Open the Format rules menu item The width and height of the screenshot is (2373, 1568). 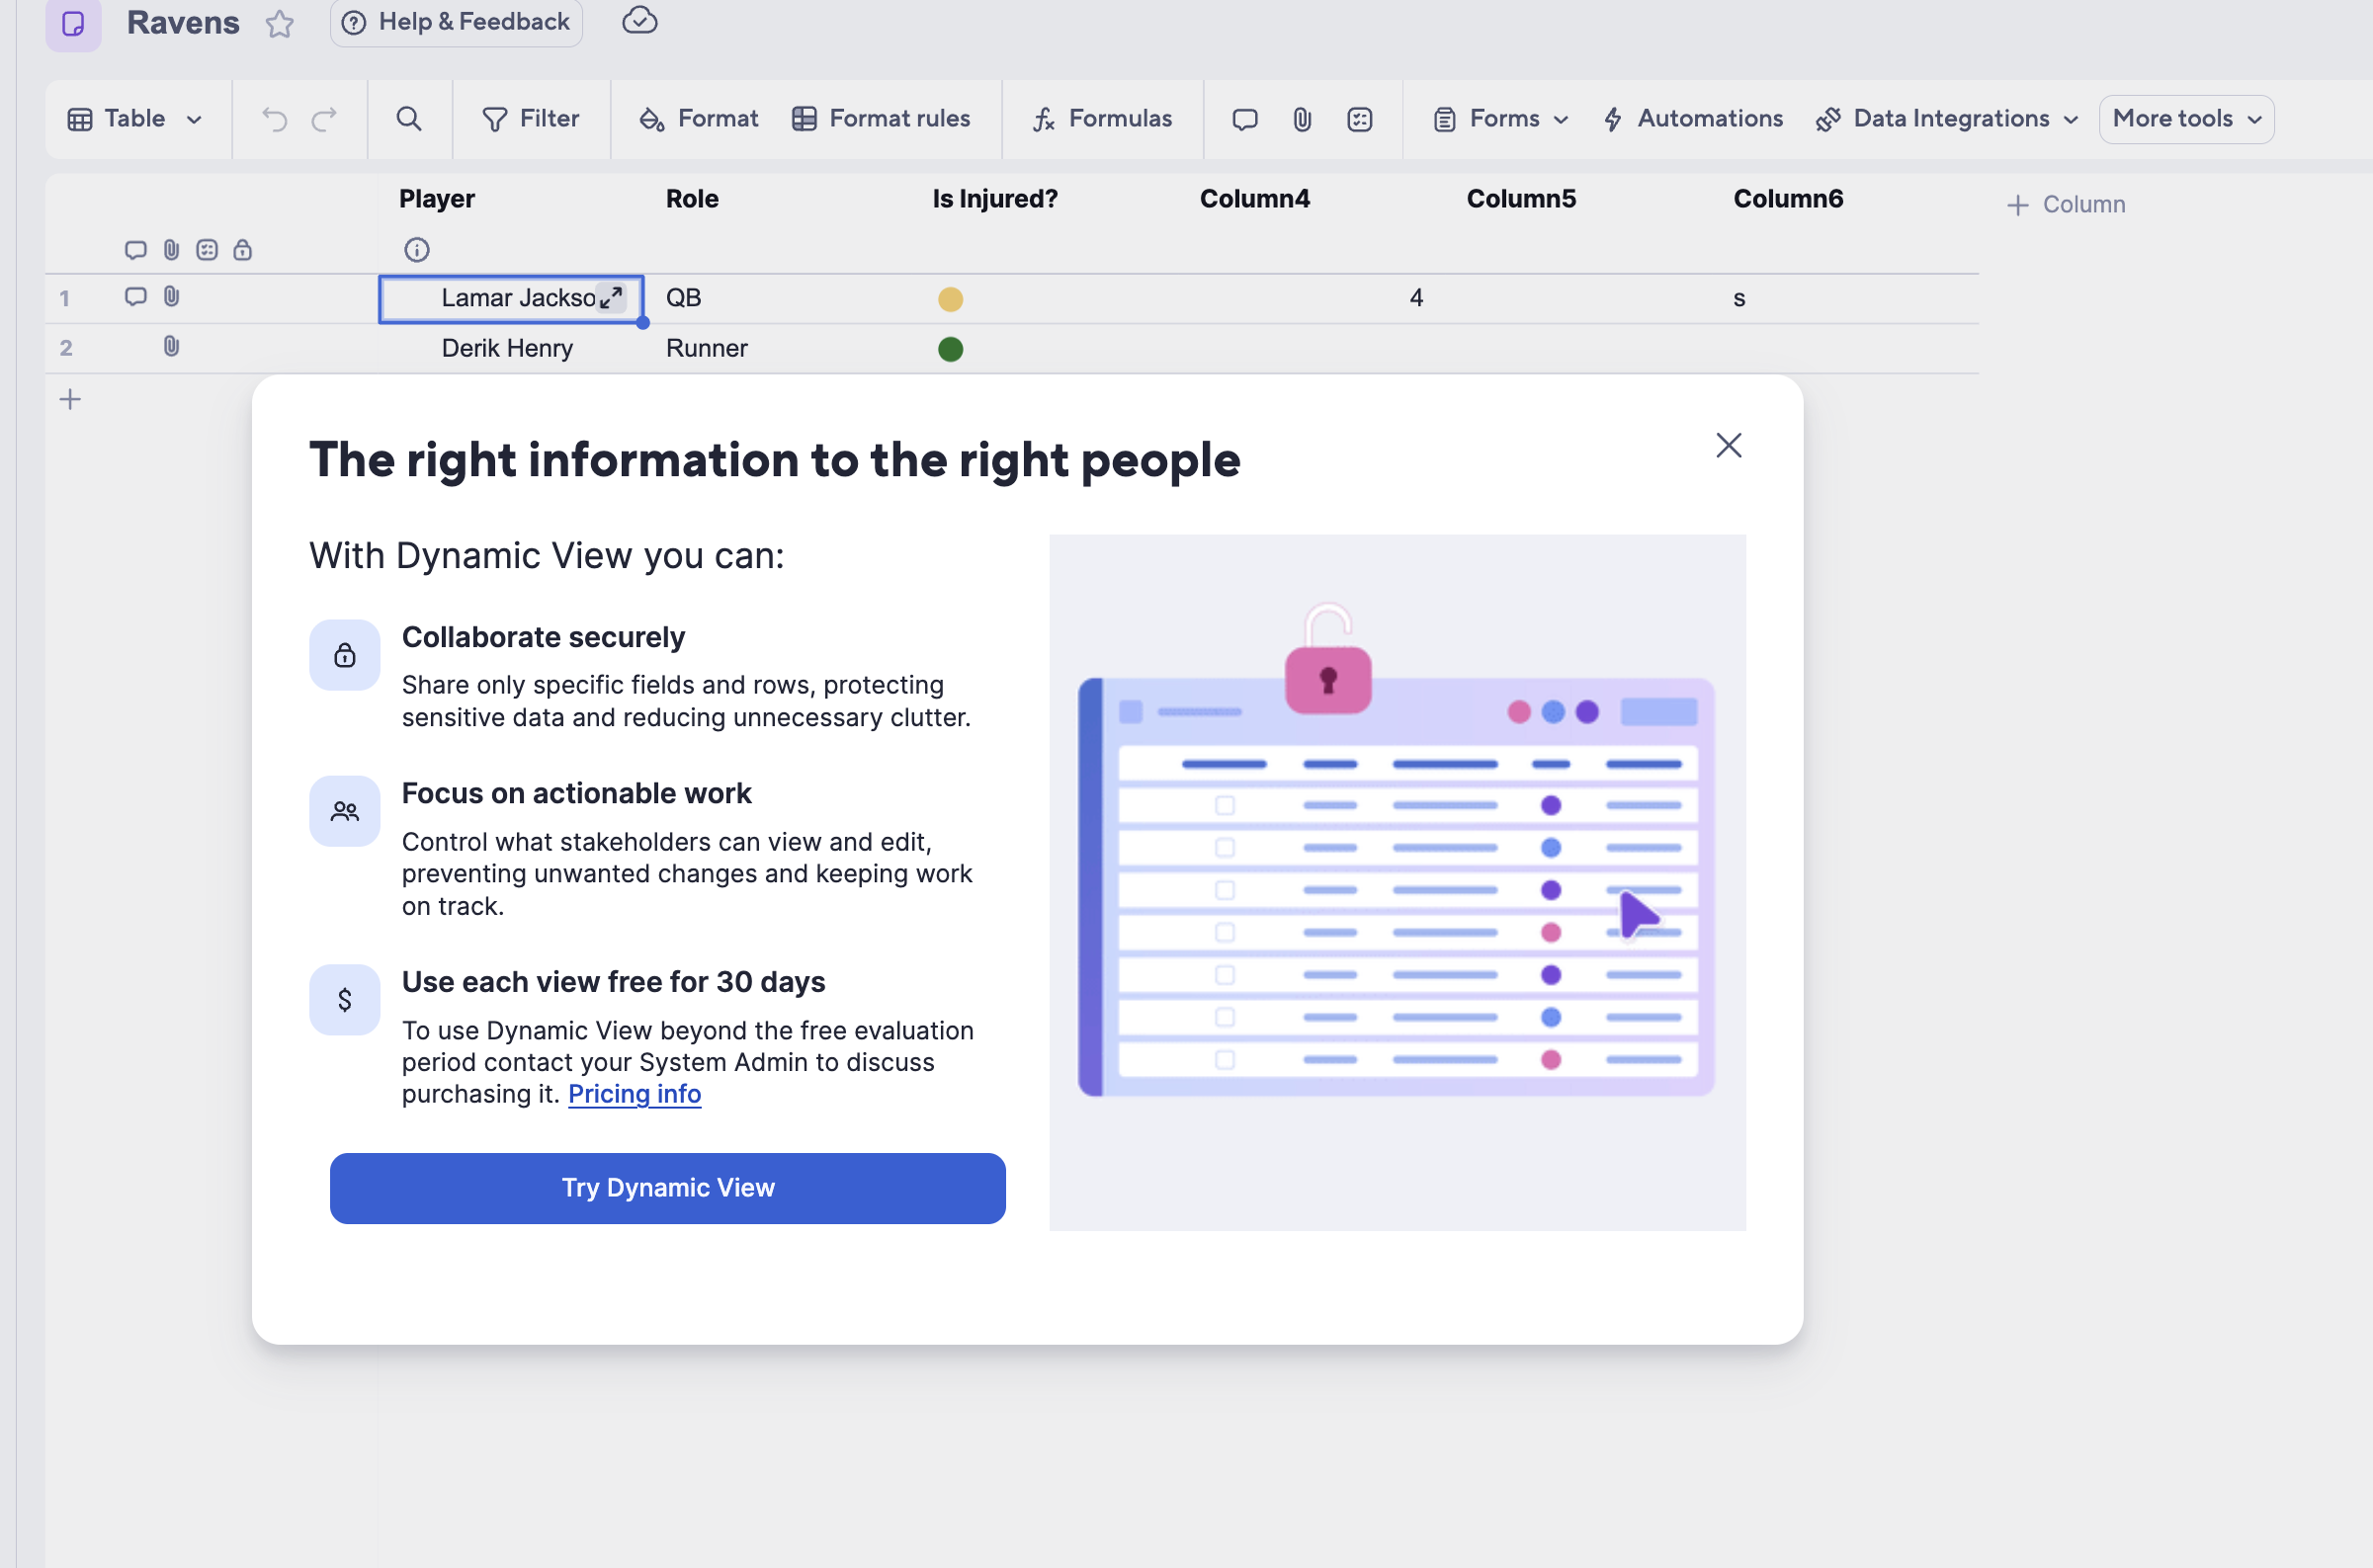coord(882,118)
